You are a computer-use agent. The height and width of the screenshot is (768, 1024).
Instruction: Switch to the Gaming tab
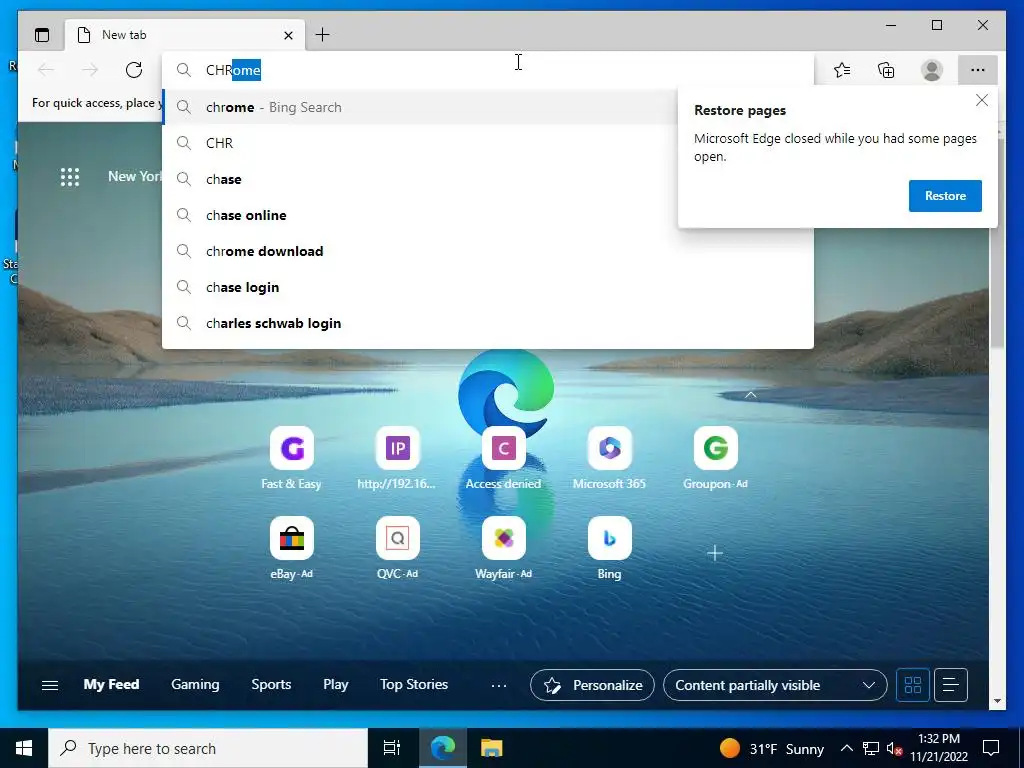click(x=195, y=684)
